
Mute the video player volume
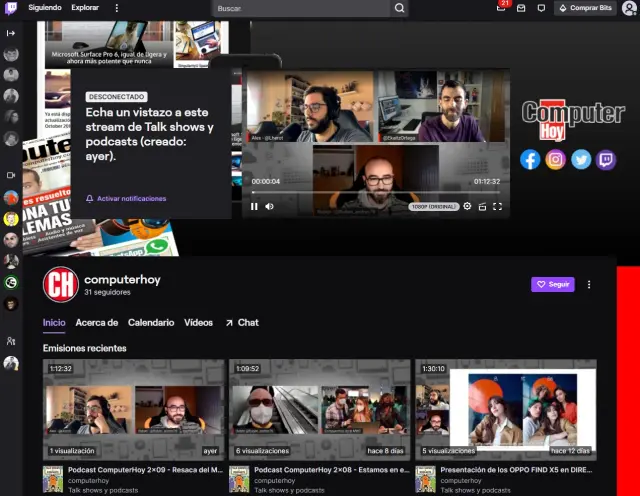point(270,206)
